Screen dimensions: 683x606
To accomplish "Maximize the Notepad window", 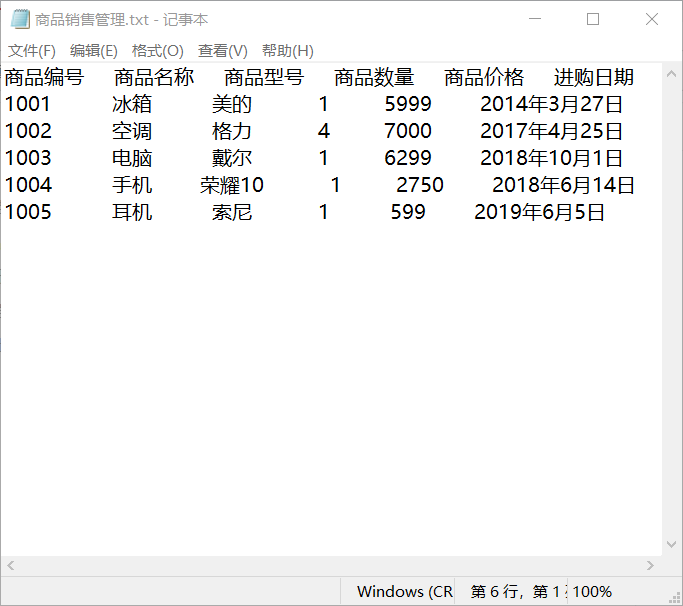I will click(593, 19).
